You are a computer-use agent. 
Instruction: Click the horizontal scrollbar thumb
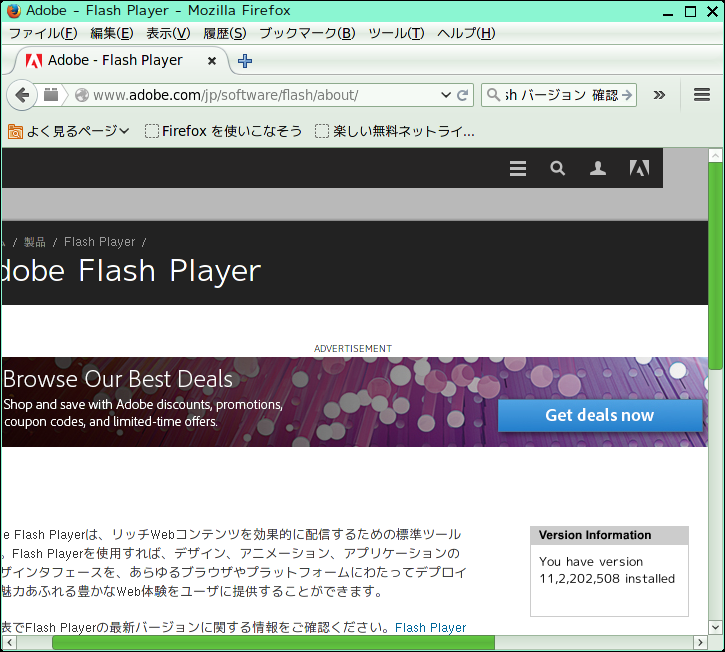273,642
